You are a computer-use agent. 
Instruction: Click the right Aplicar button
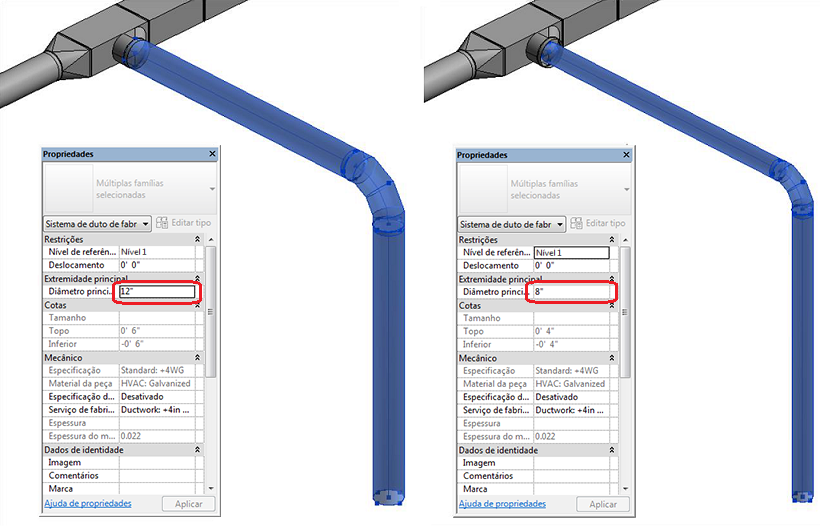coord(603,504)
